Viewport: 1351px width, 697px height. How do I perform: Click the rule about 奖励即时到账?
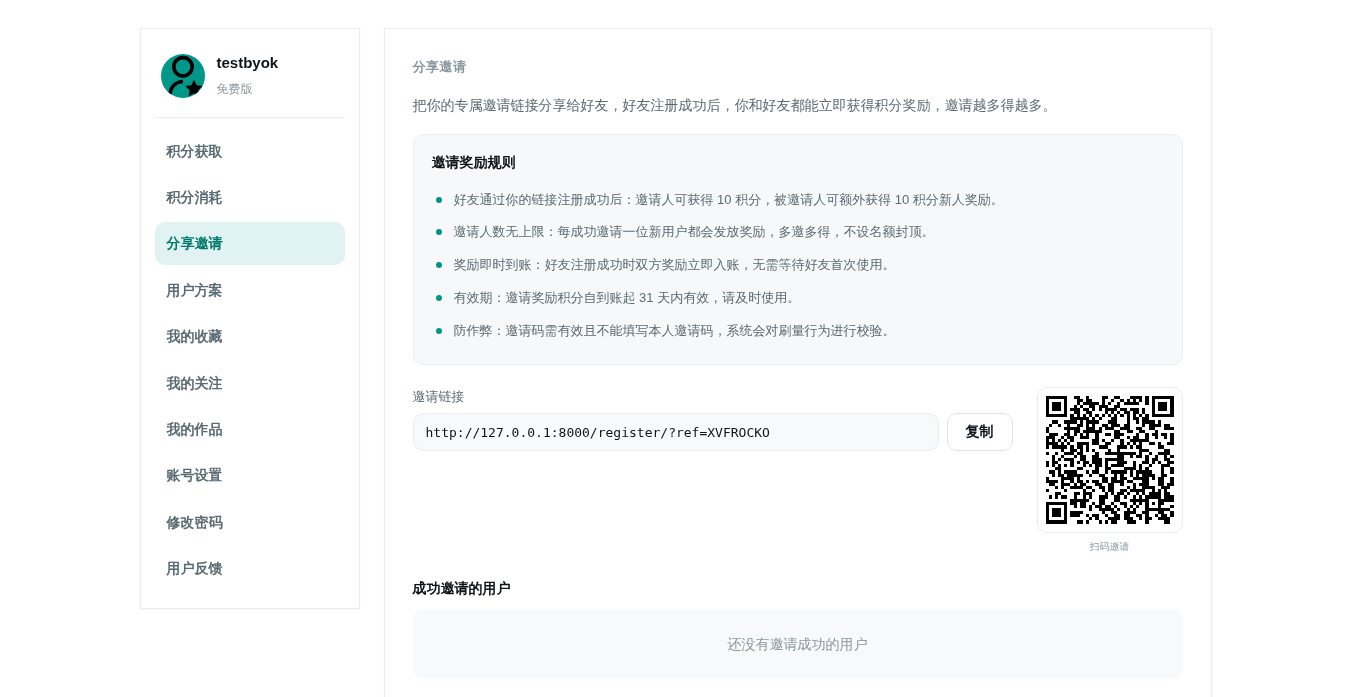pos(673,265)
